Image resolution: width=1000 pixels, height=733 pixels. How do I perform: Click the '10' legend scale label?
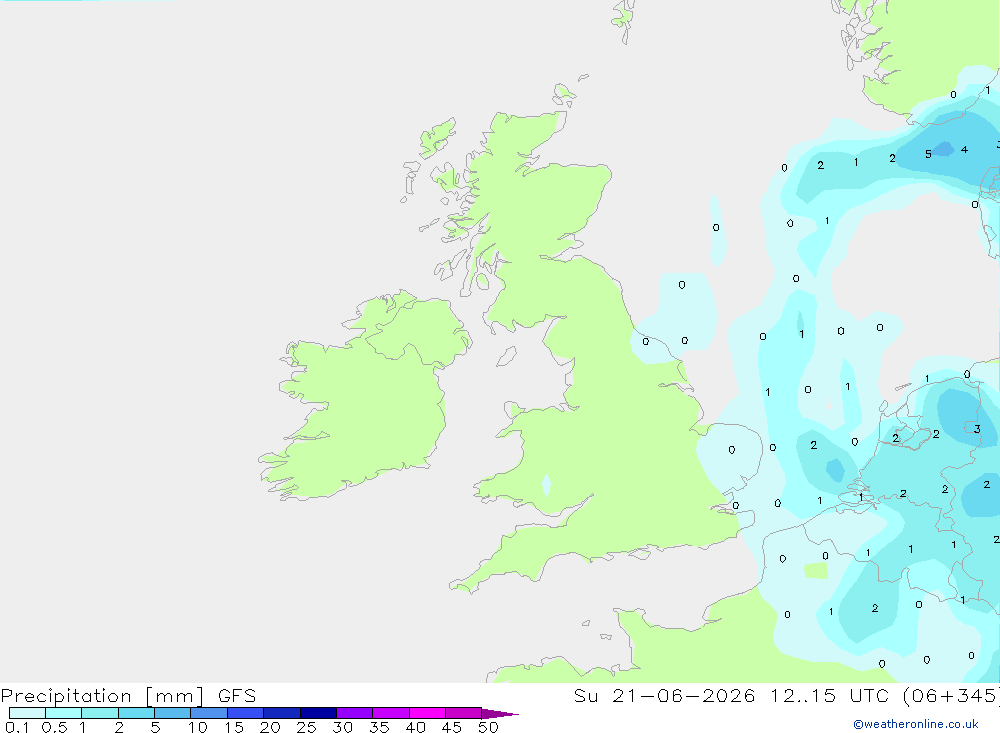pyautogui.click(x=198, y=727)
